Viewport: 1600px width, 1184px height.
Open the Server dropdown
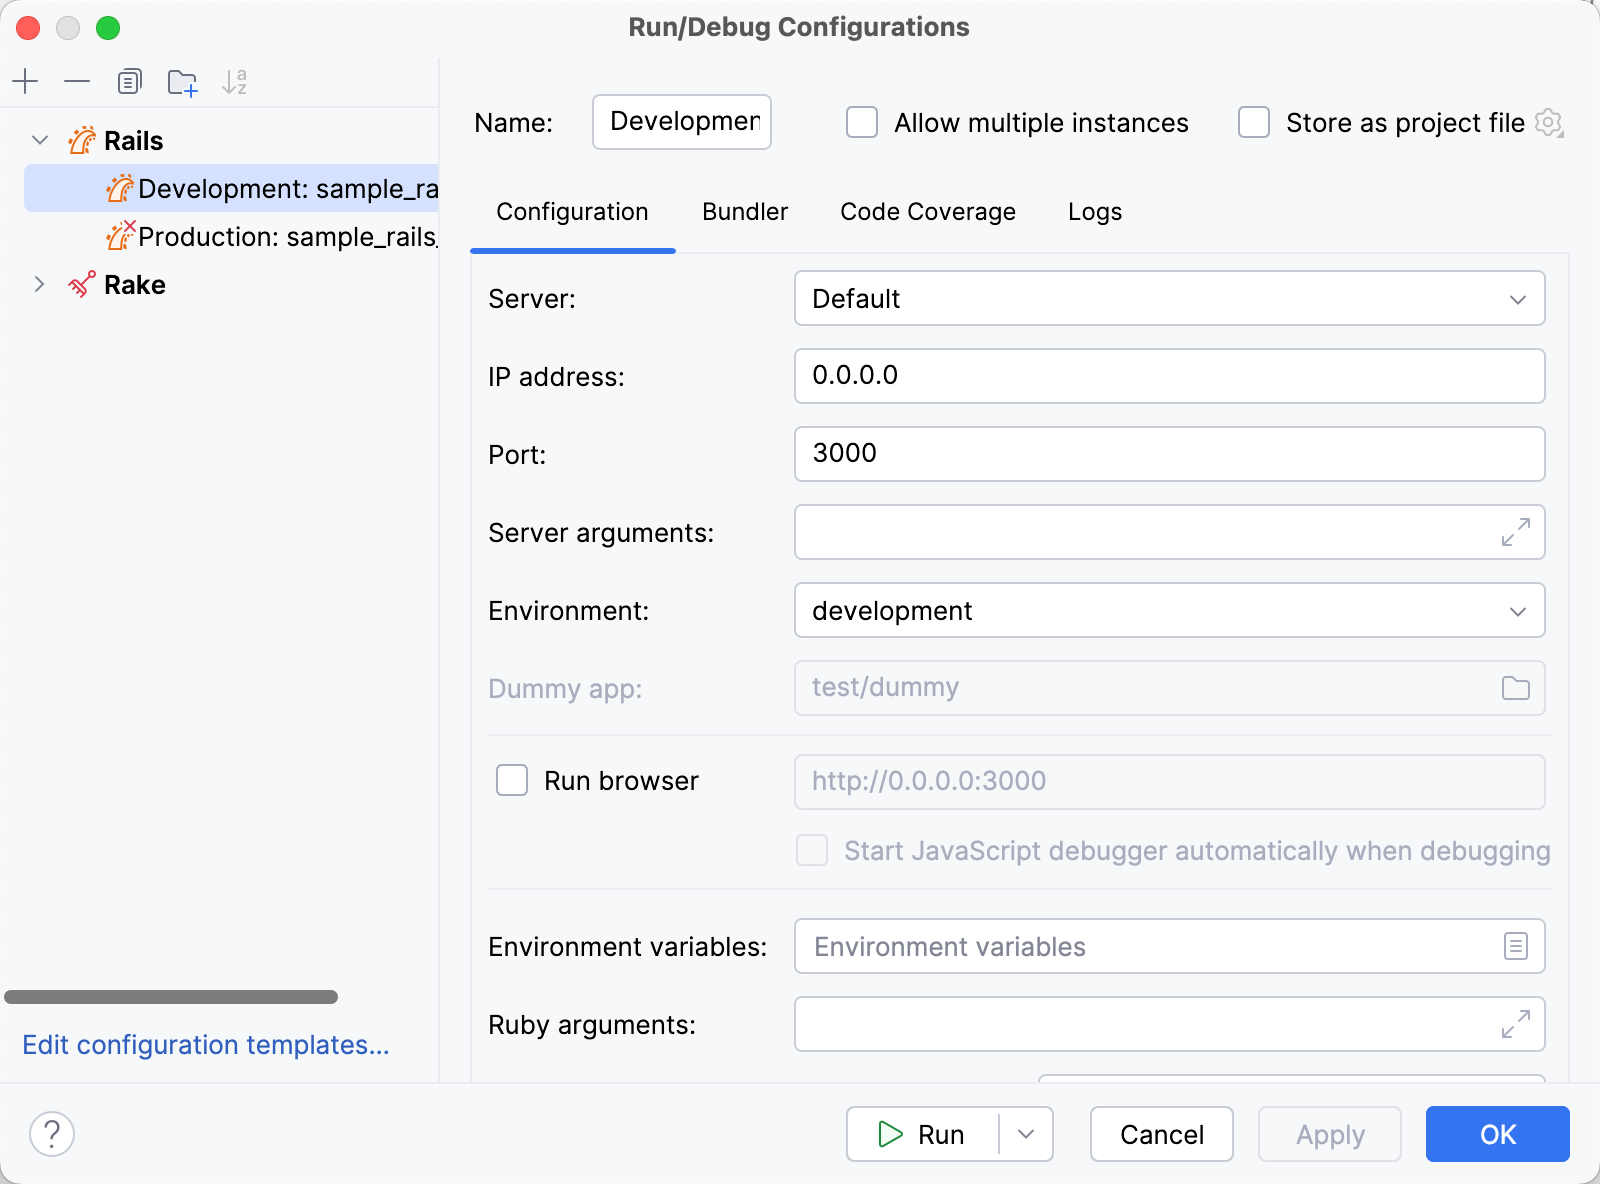coord(1519,298)
